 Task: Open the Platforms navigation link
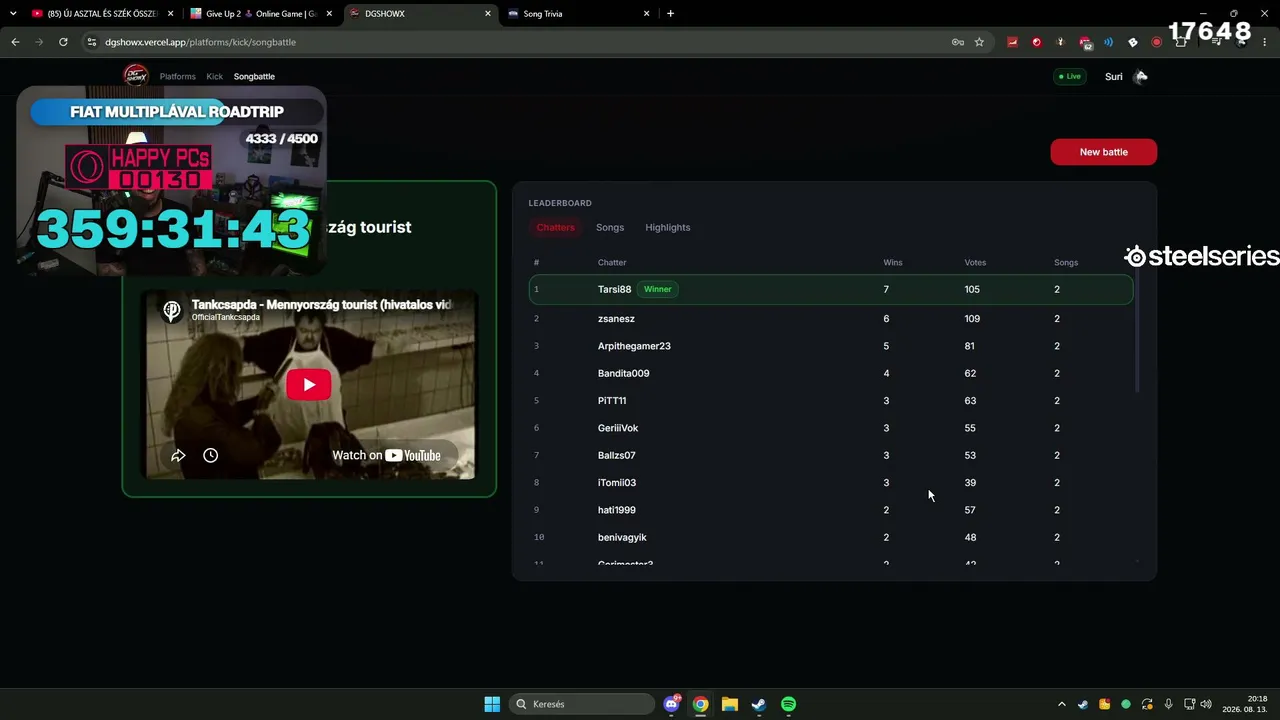click(x=178, y=76)
